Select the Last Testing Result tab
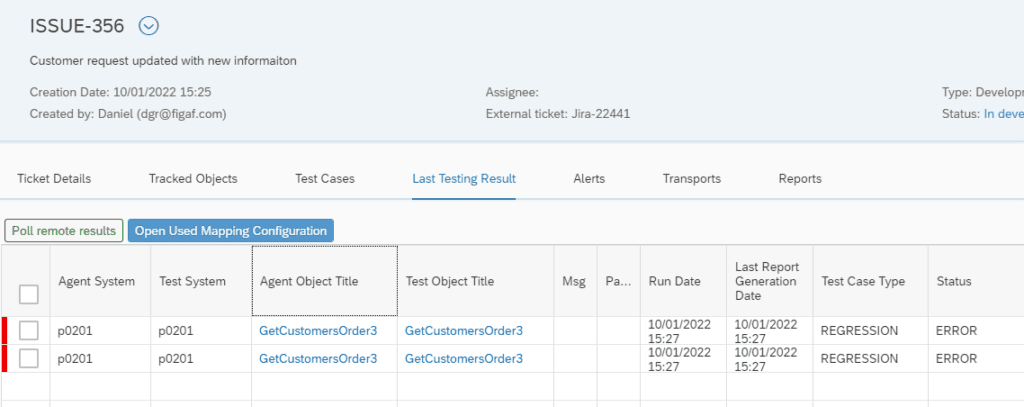Viewport: 1024px width, 407px height. coord(464,178)
